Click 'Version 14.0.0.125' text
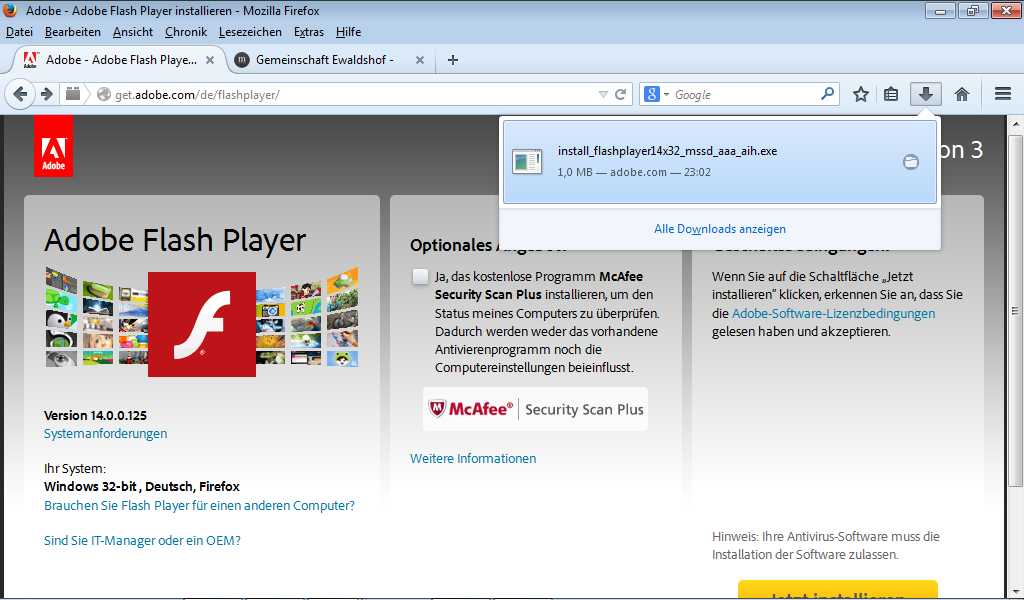This screenshot has width=1024, height=600. pos(95,415)
